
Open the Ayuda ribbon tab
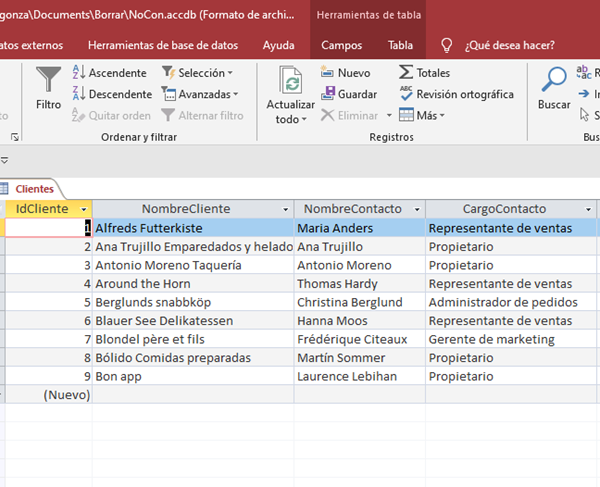pos(278,45)
